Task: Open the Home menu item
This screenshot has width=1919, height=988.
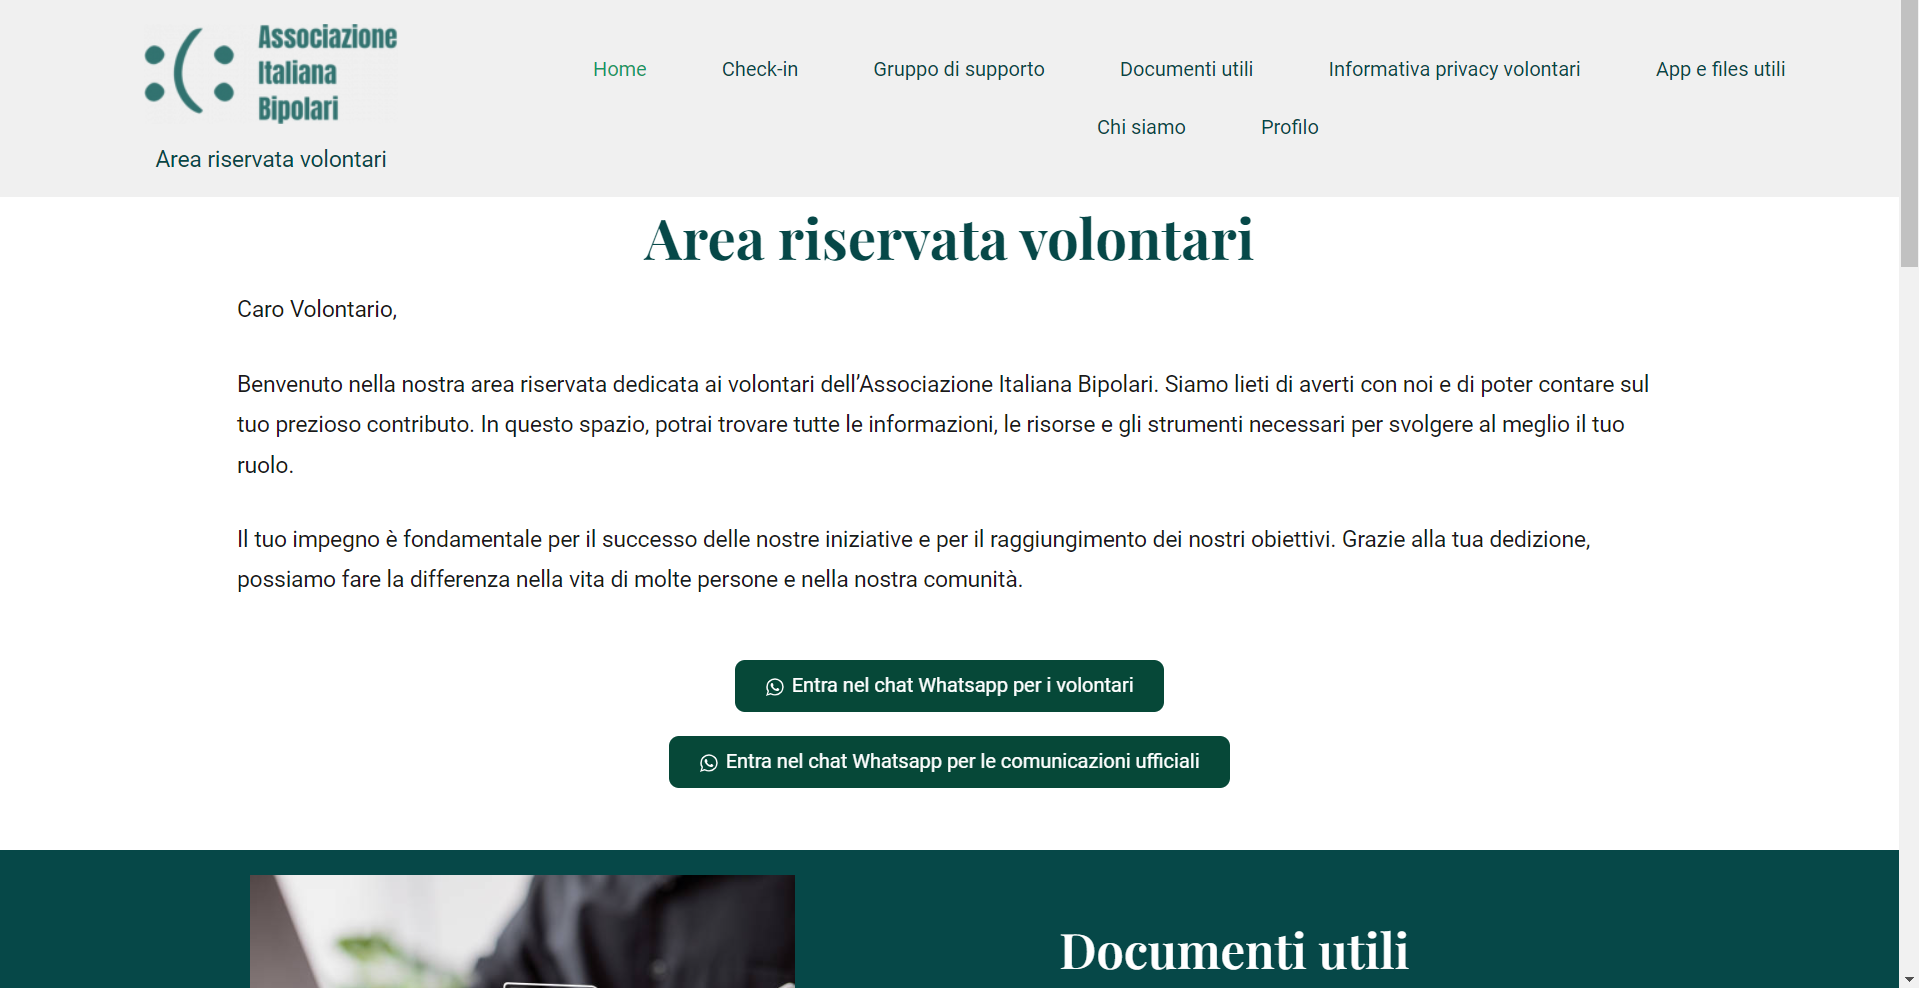Action: tap(619, 69)
